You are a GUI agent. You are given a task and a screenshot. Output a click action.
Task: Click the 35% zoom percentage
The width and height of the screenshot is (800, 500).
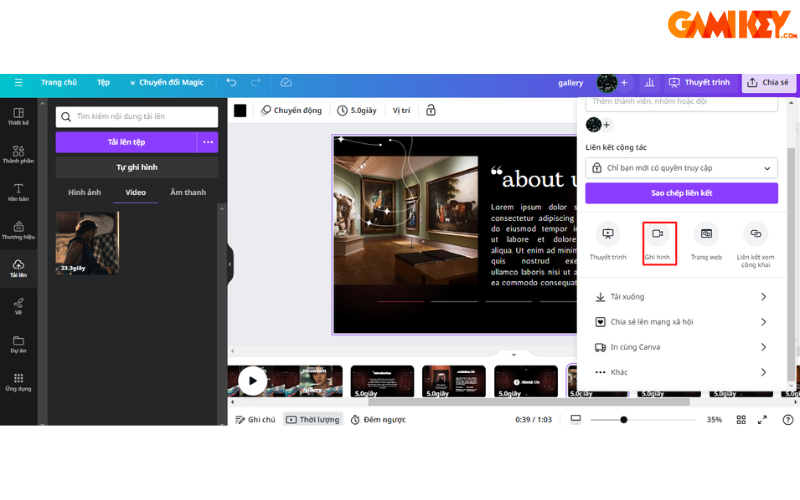714,419
